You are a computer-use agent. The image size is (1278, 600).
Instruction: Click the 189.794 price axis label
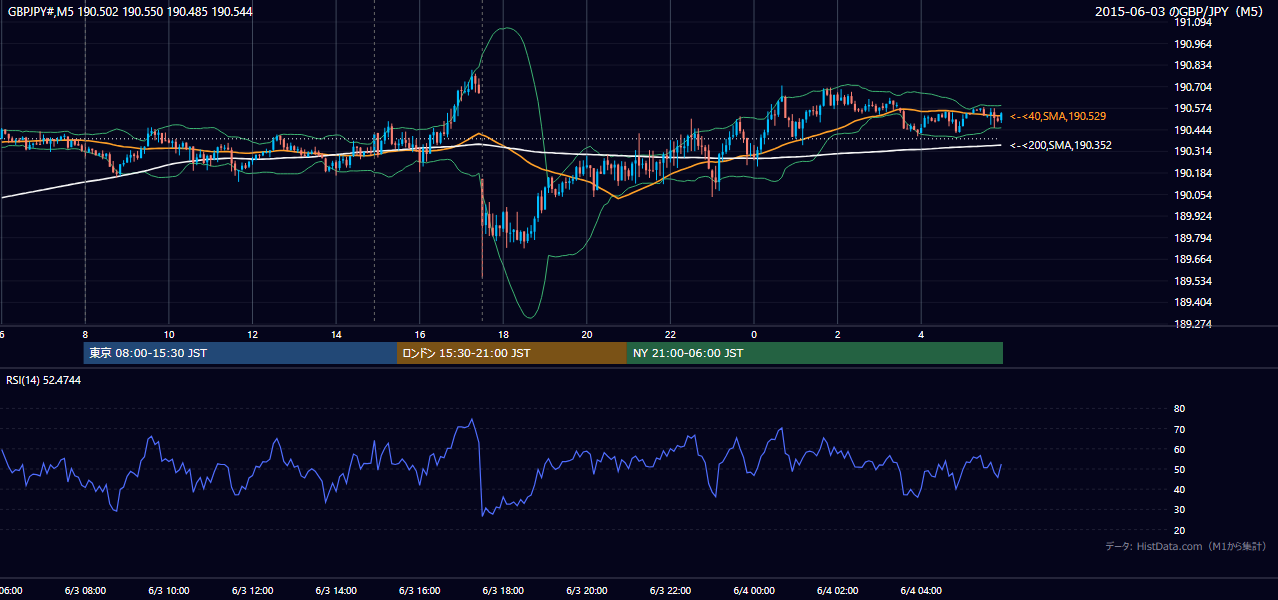point(1192,238)
